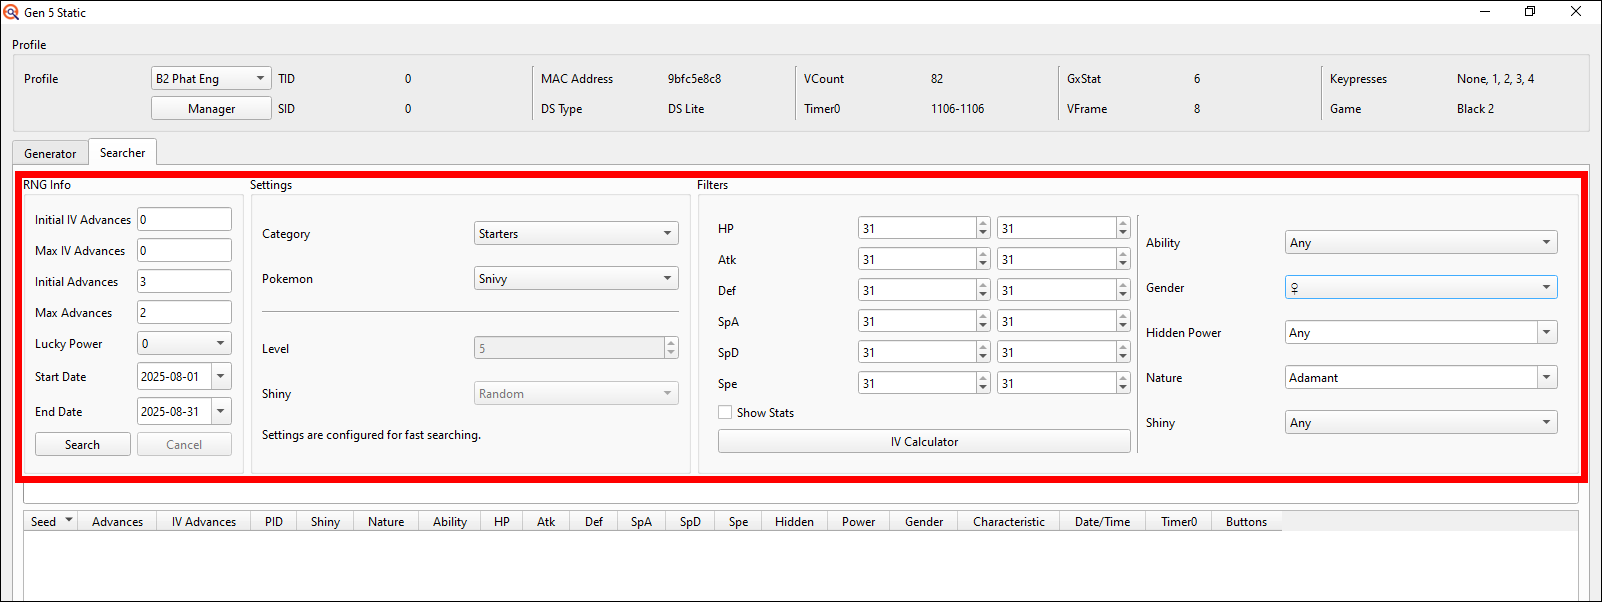This screenshot has height=602, width=1602.
Task: Click the maximum Spe IV value field
Action: (x=1057, y=383)
